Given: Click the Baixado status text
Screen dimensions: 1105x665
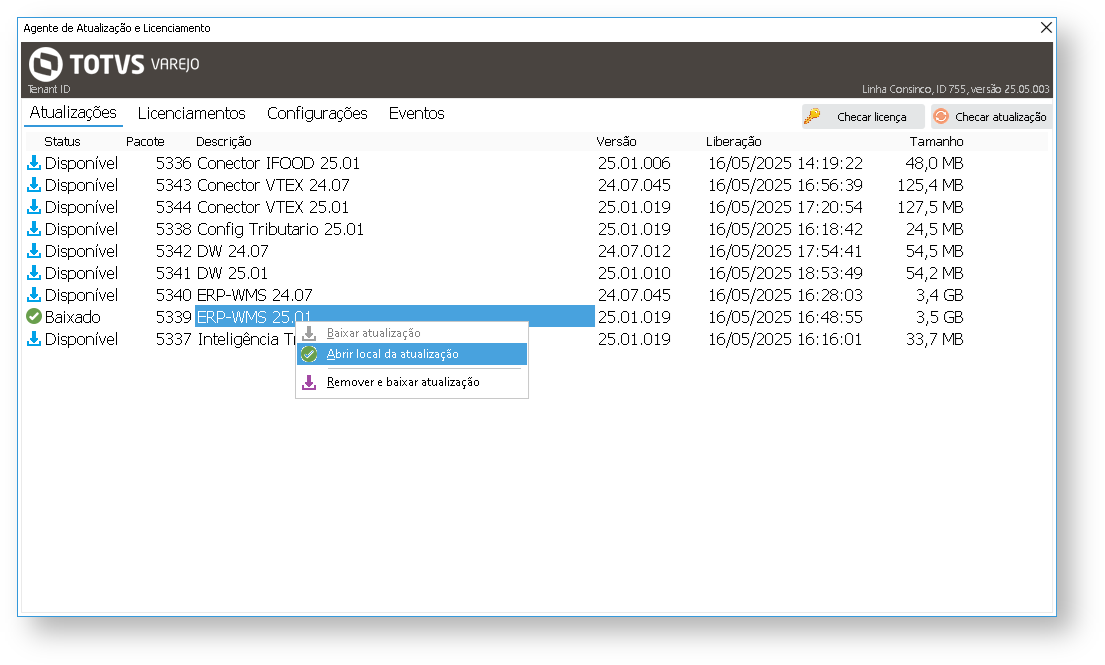Looking at the screenshot, I should (x=73, y=317).
